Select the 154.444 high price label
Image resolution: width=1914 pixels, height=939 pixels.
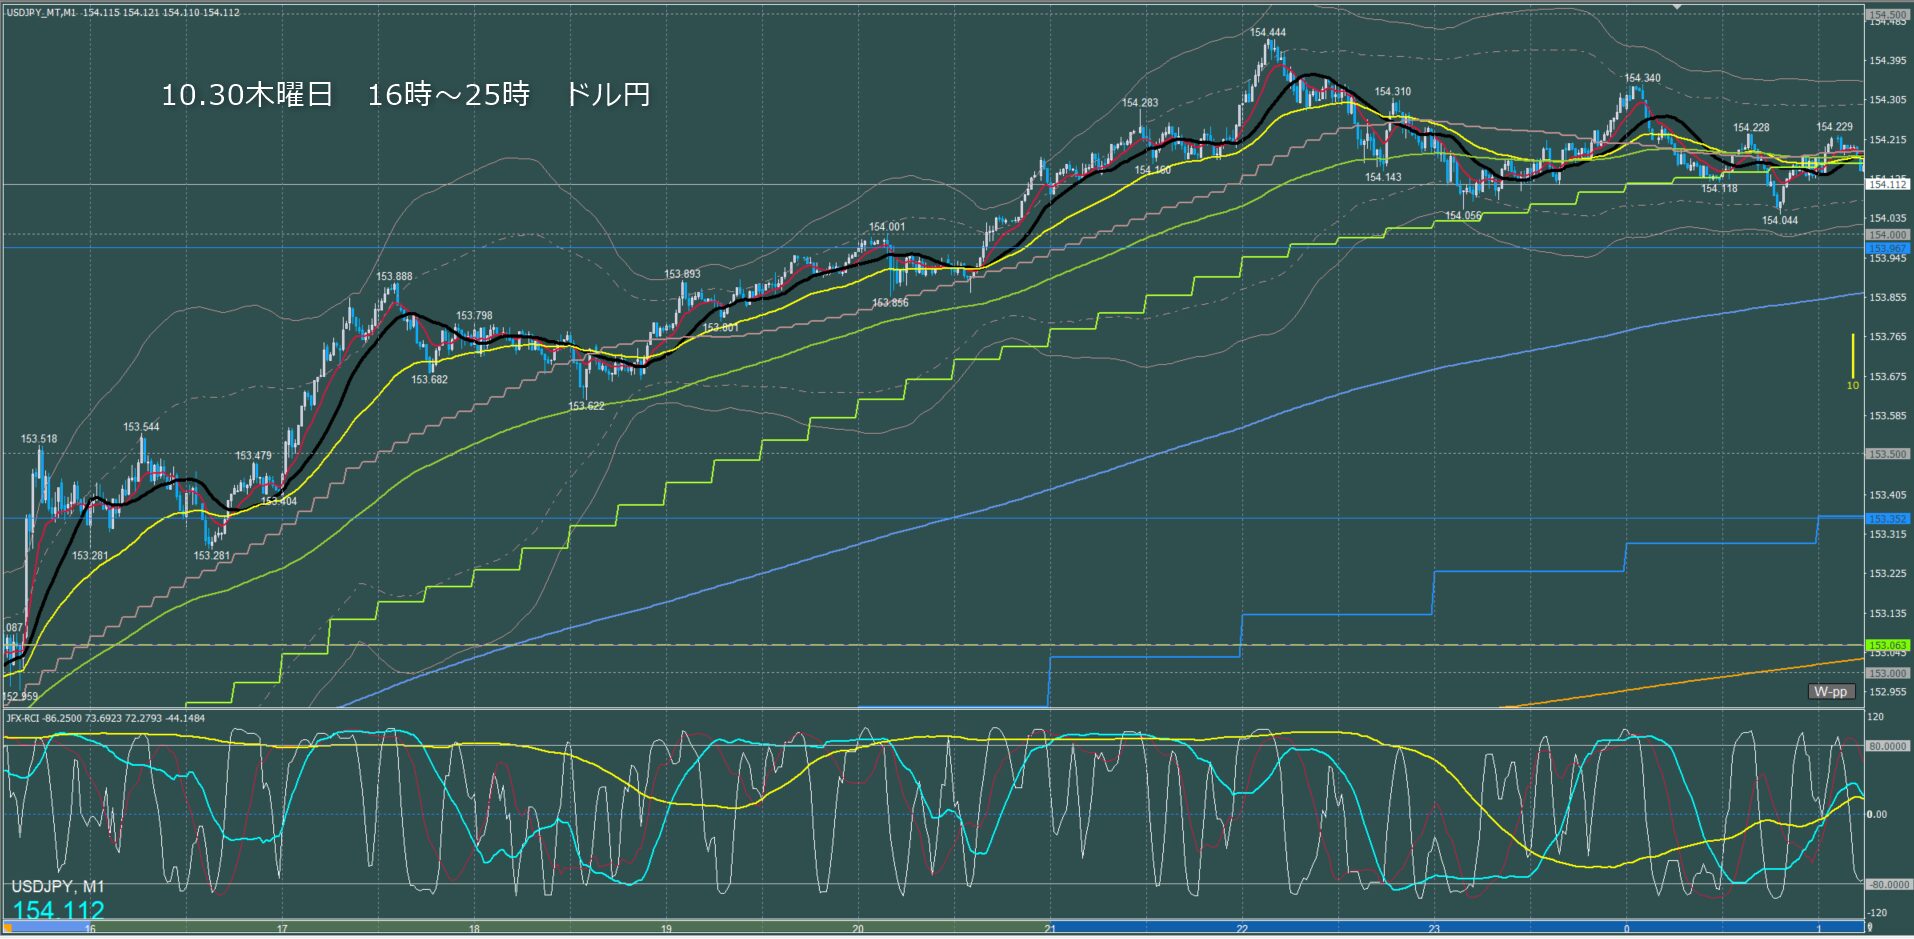[1267, 33]
